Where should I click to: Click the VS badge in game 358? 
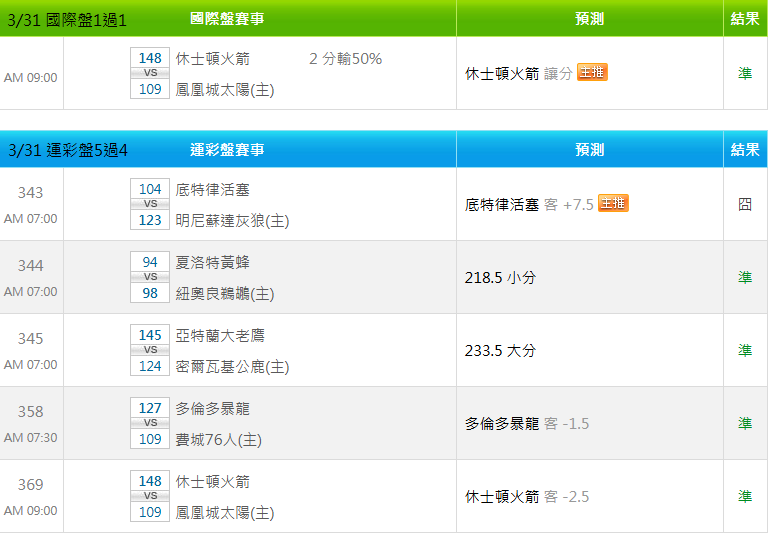pyautogui.click(x=150, y=423)
